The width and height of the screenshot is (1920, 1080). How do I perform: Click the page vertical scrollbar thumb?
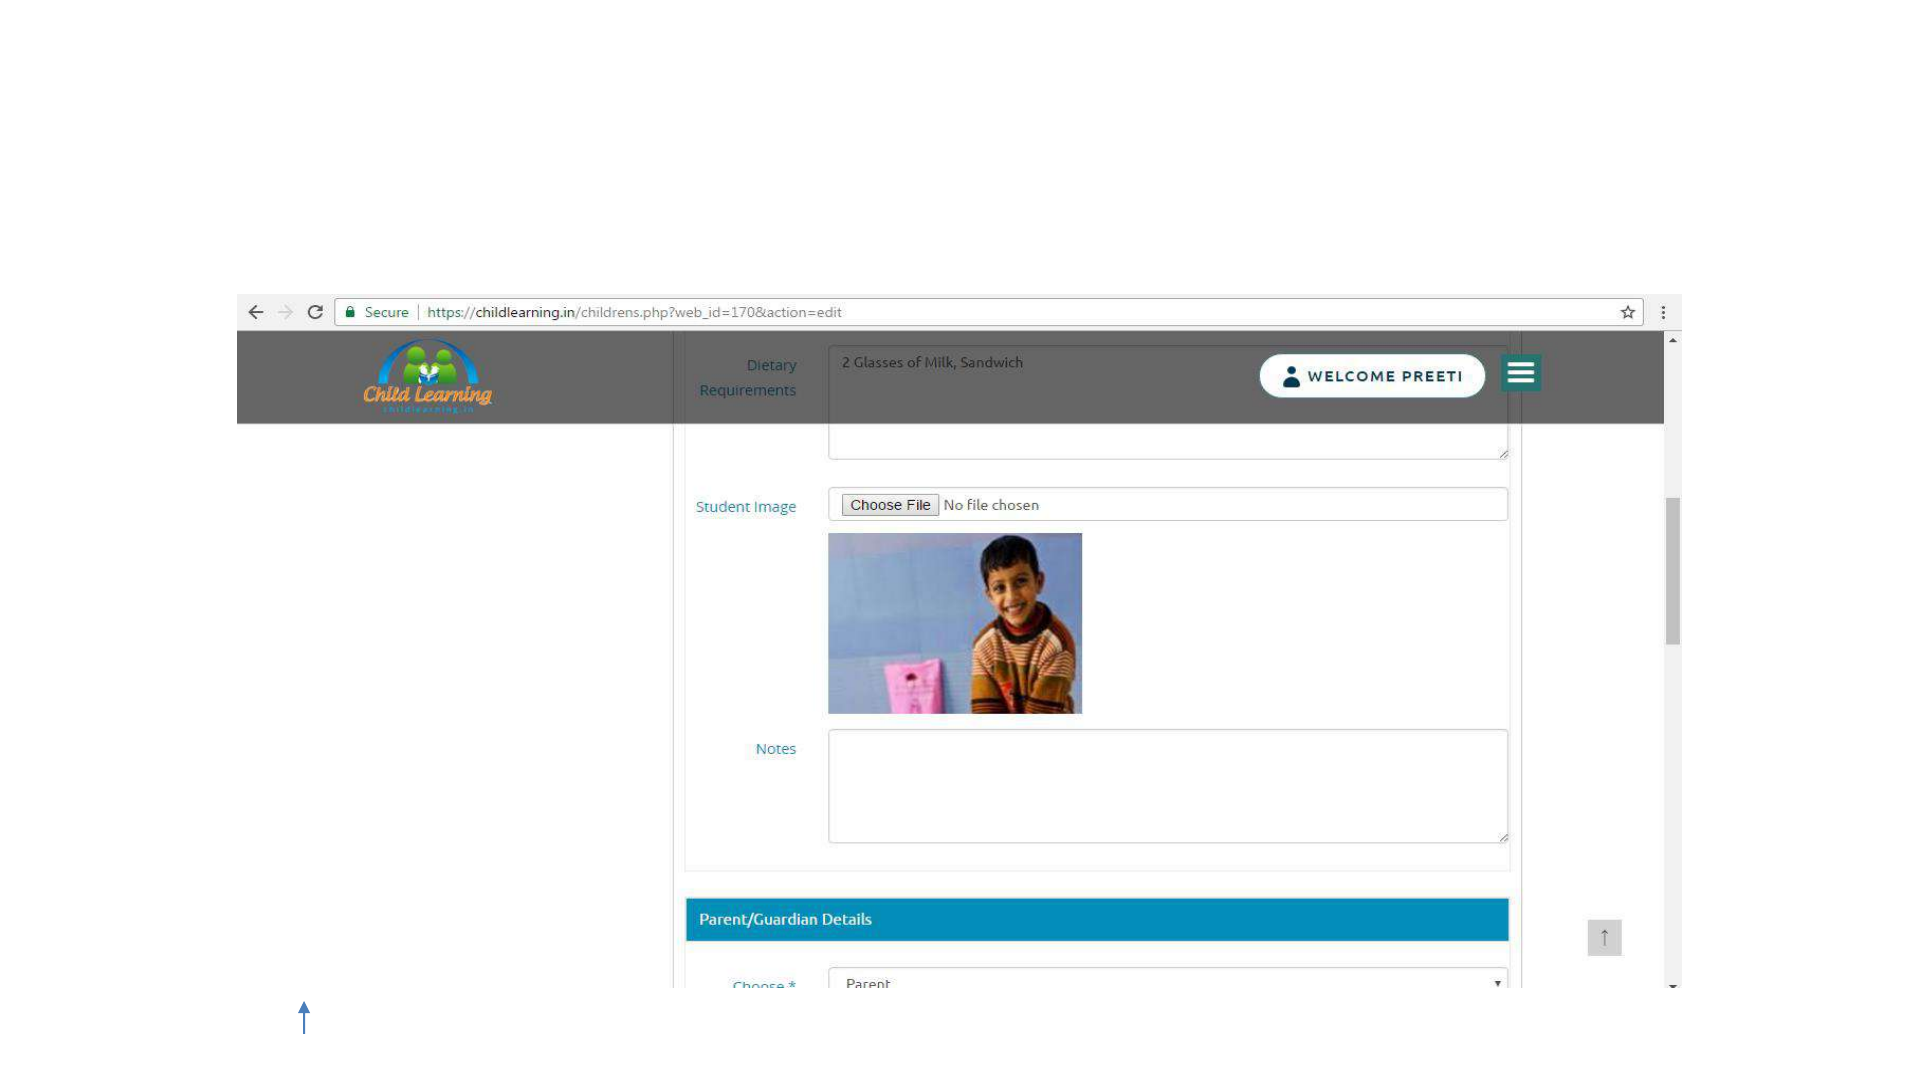1673,570
